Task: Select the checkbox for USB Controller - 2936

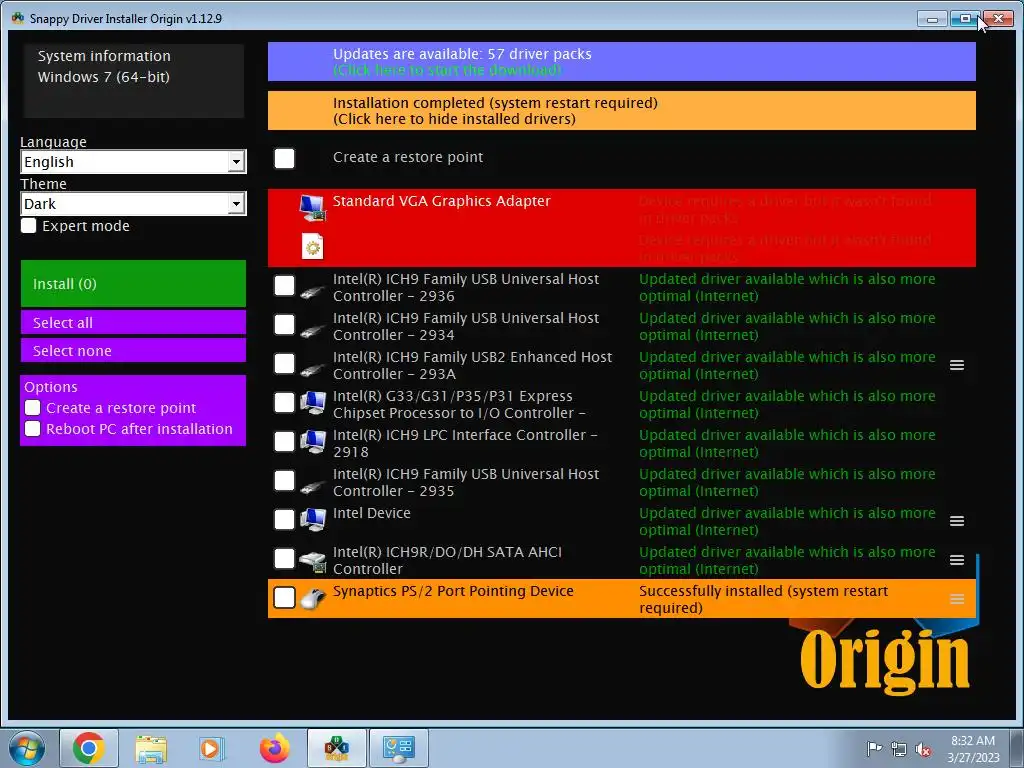Action: click(x=285, y=285)
